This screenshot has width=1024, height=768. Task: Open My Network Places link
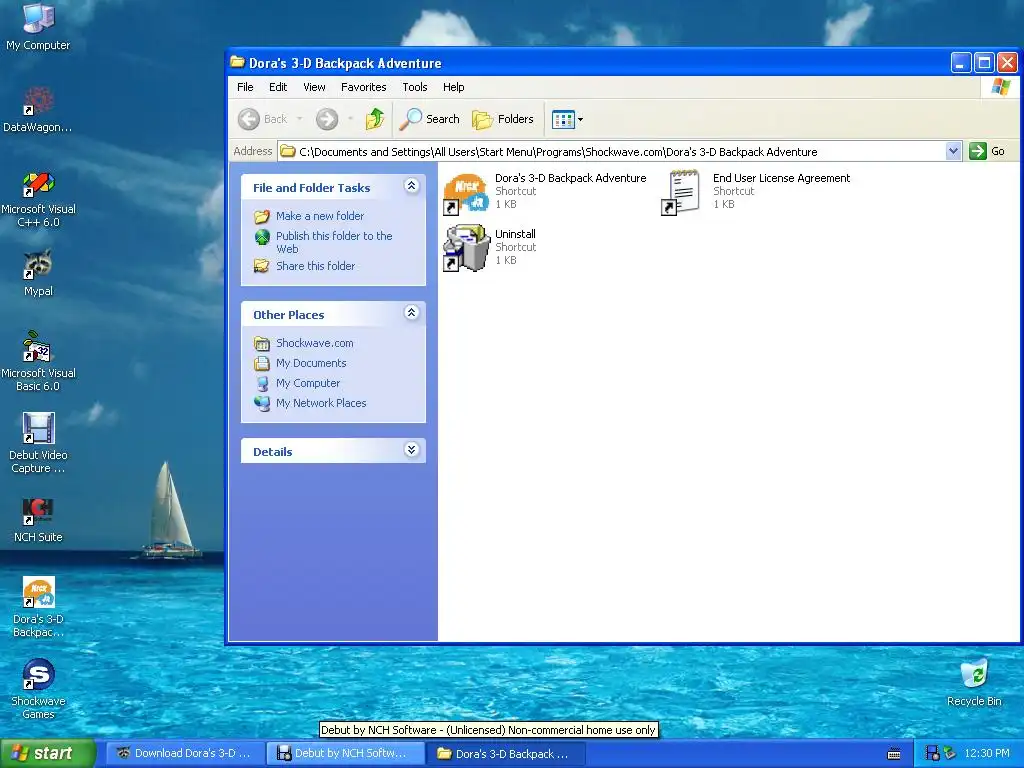pyautogui.click(x=321, y=403)
